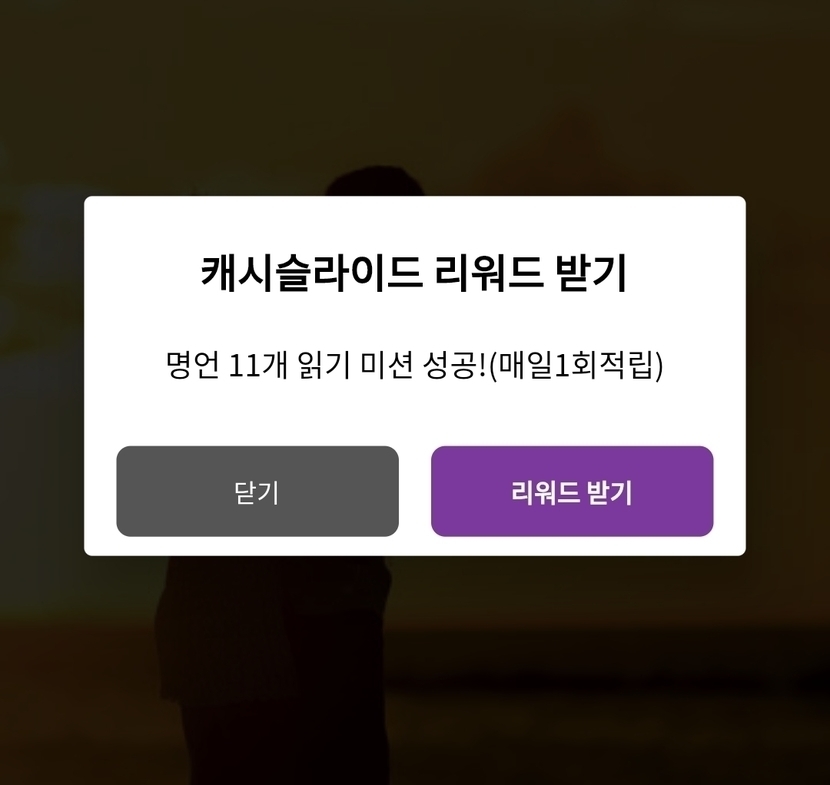Tap the white 리워드 받기 label on the purple button
The image size is (830, 785).
572,493
